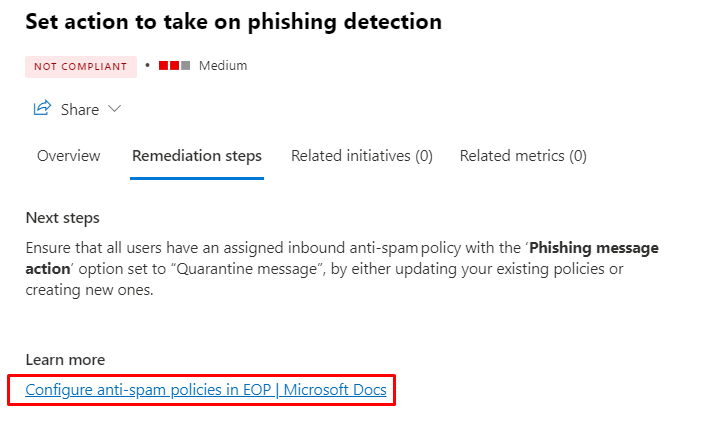724x423 pixels.
Task: Click the Next steps heading
Action: coord(63,218)
